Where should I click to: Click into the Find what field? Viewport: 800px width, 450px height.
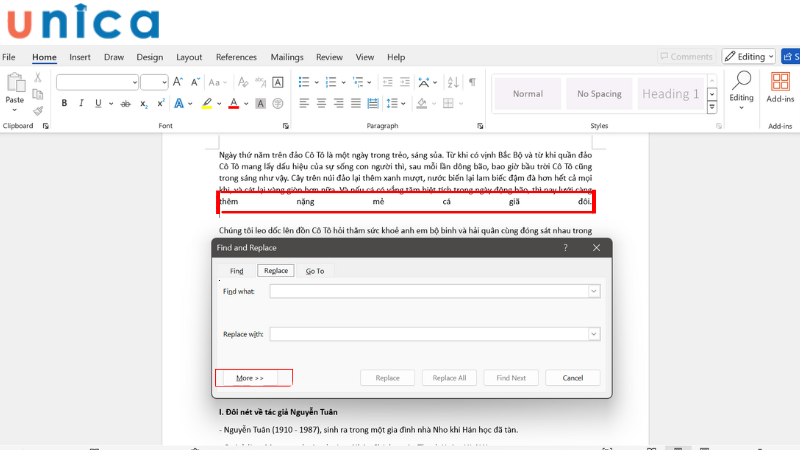[429, 291]
